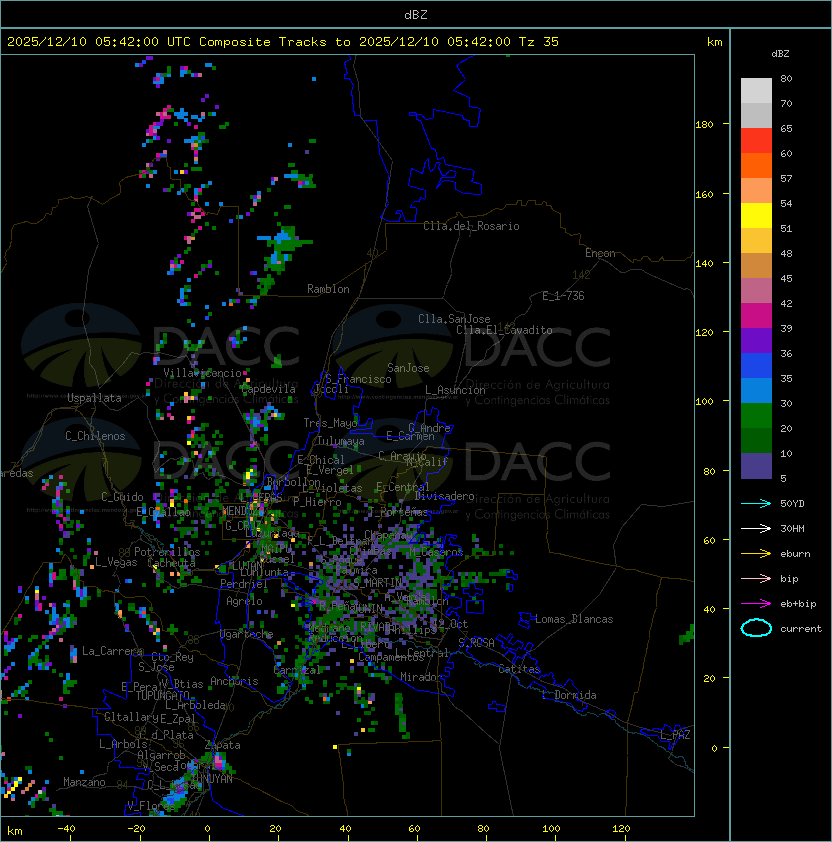The height and width of the screenshot is (842, 832).
Task: Choose the purple 39 dBZ legend swatch
Action: pyautogui.click(x=756, y=340)
